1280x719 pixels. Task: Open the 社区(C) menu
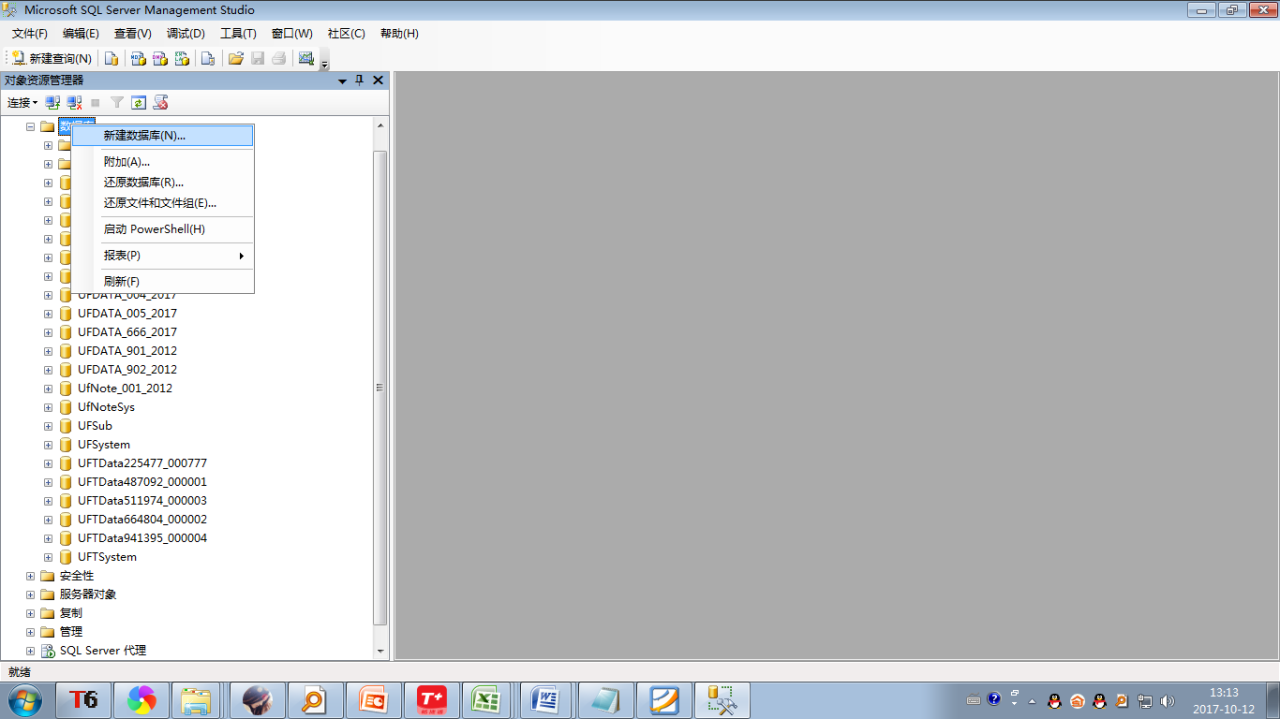click(x=347, y=34)
